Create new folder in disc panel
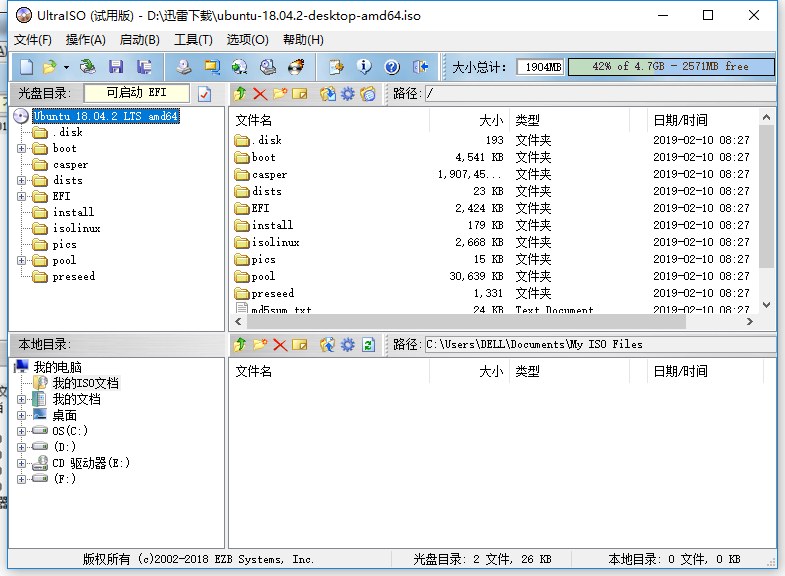This screenshot has width=785, height=576. (x=280, y=94)
